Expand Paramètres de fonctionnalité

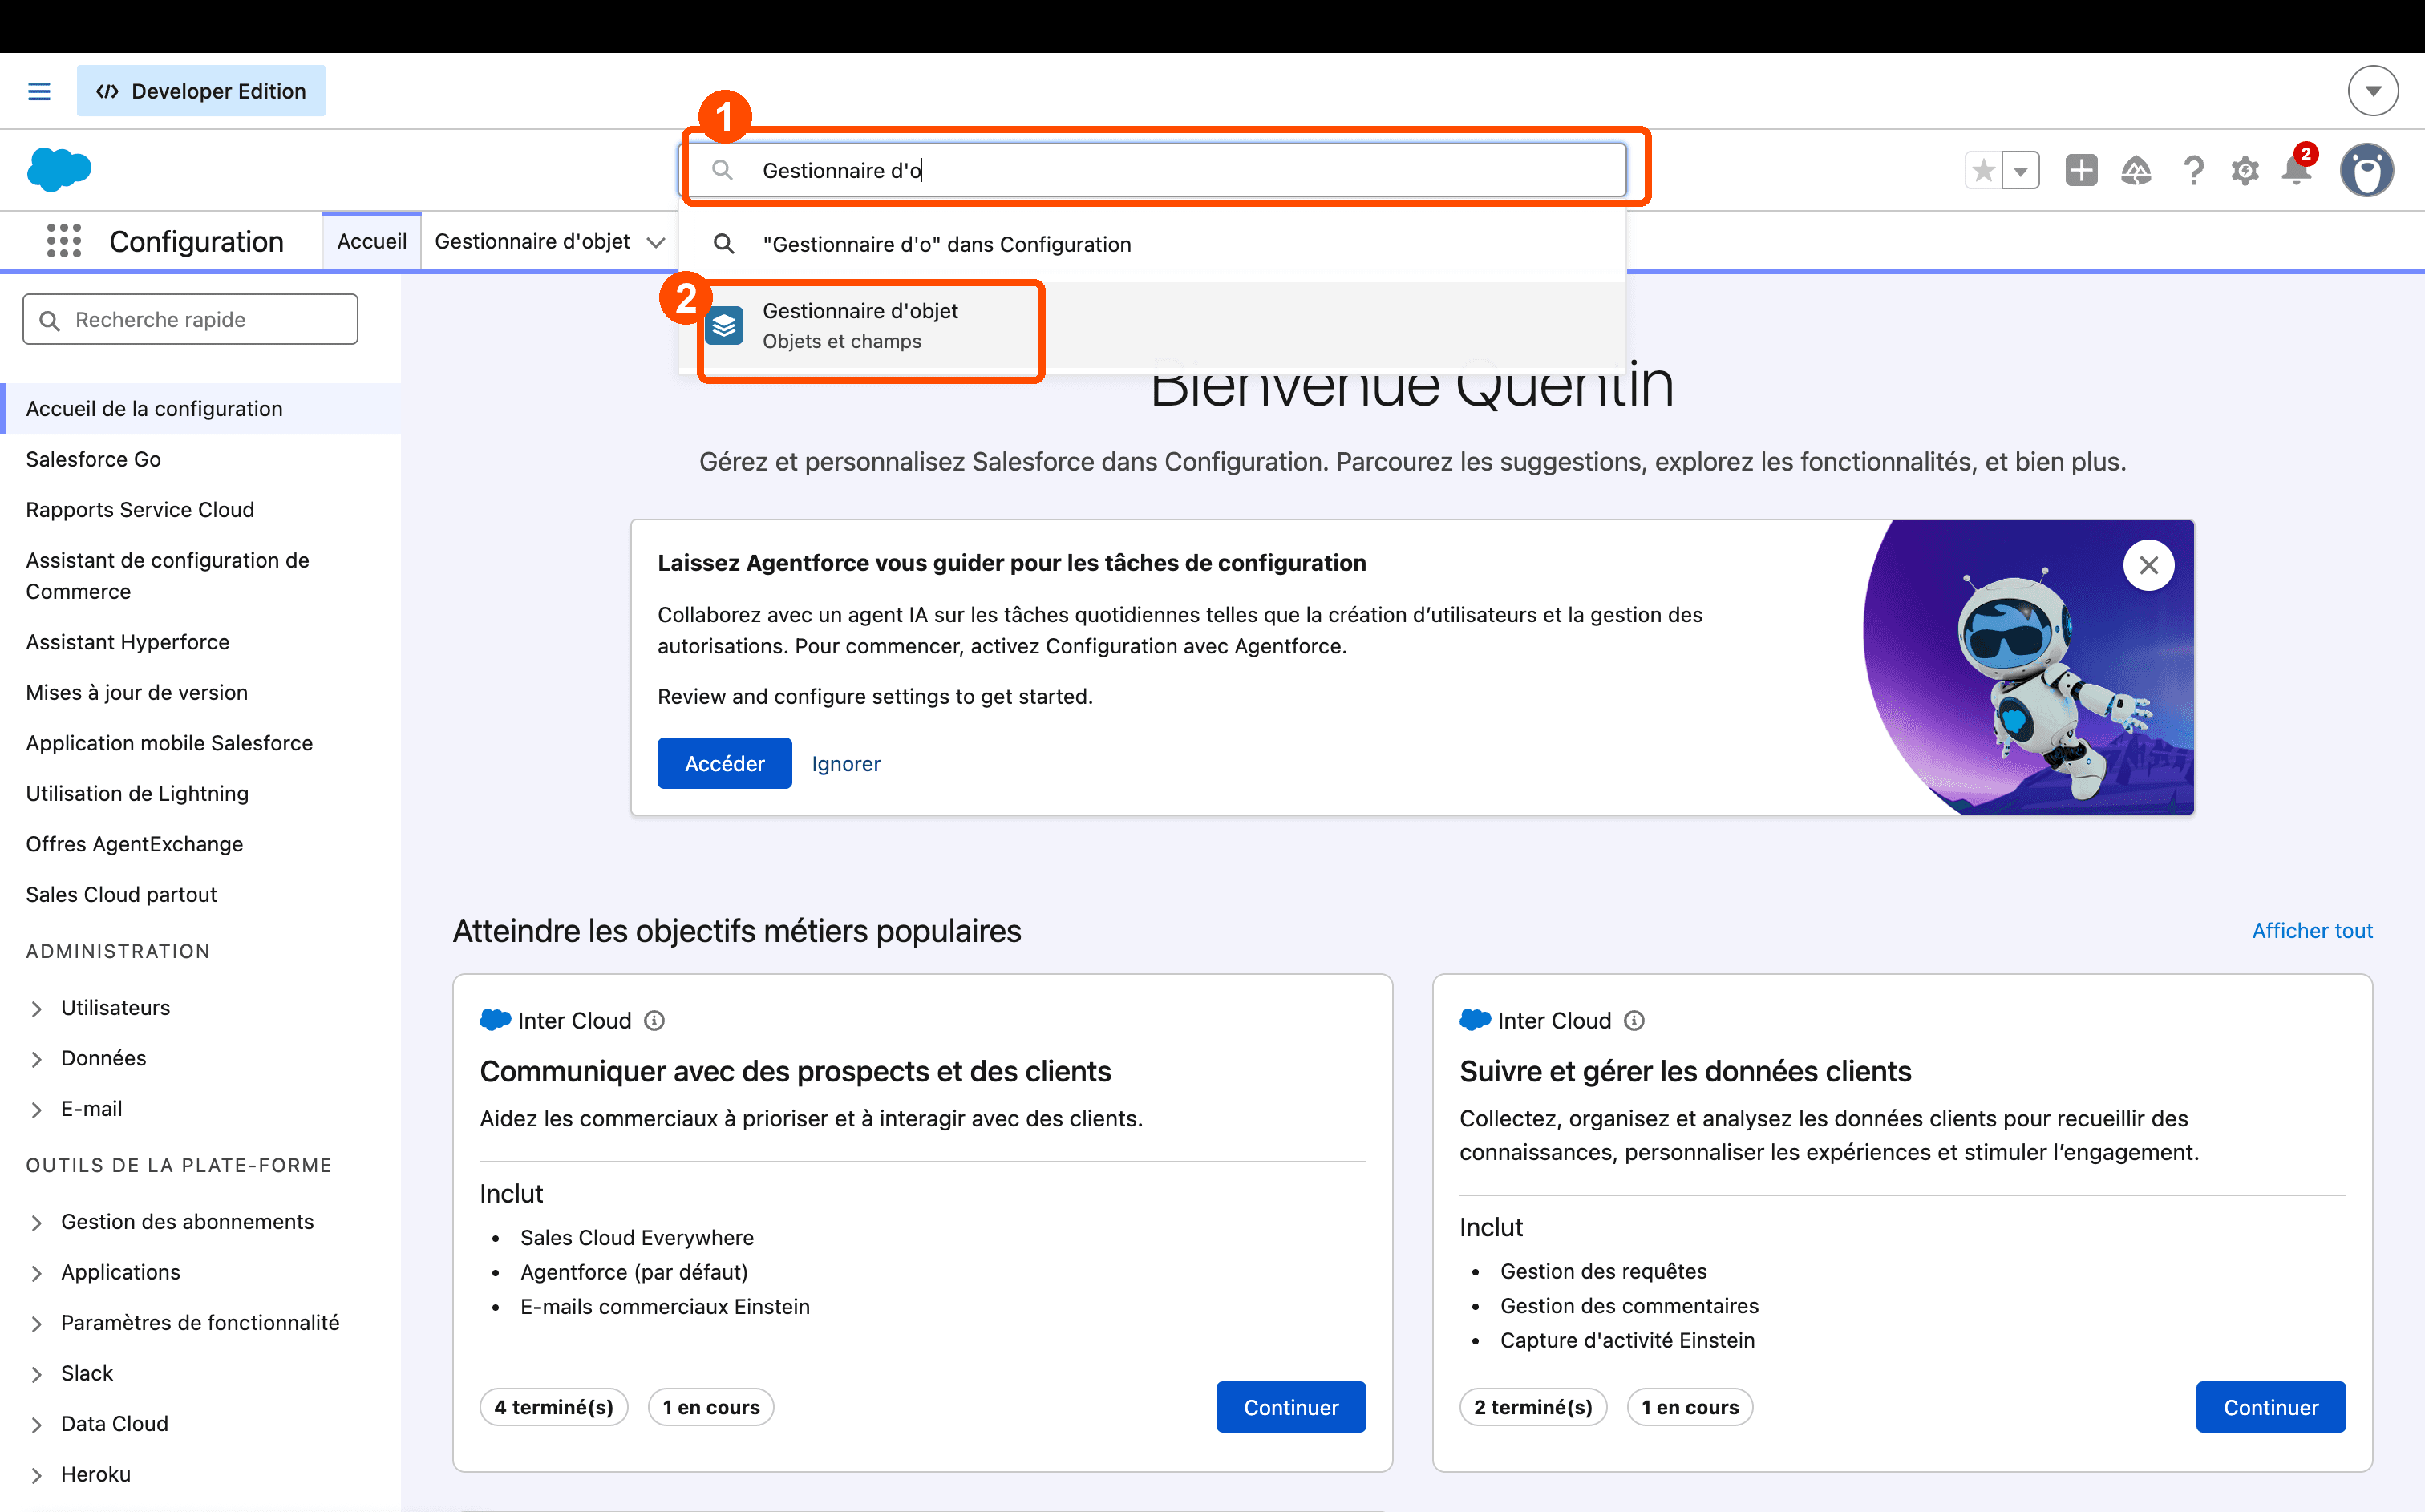[x=36, y=1323]
